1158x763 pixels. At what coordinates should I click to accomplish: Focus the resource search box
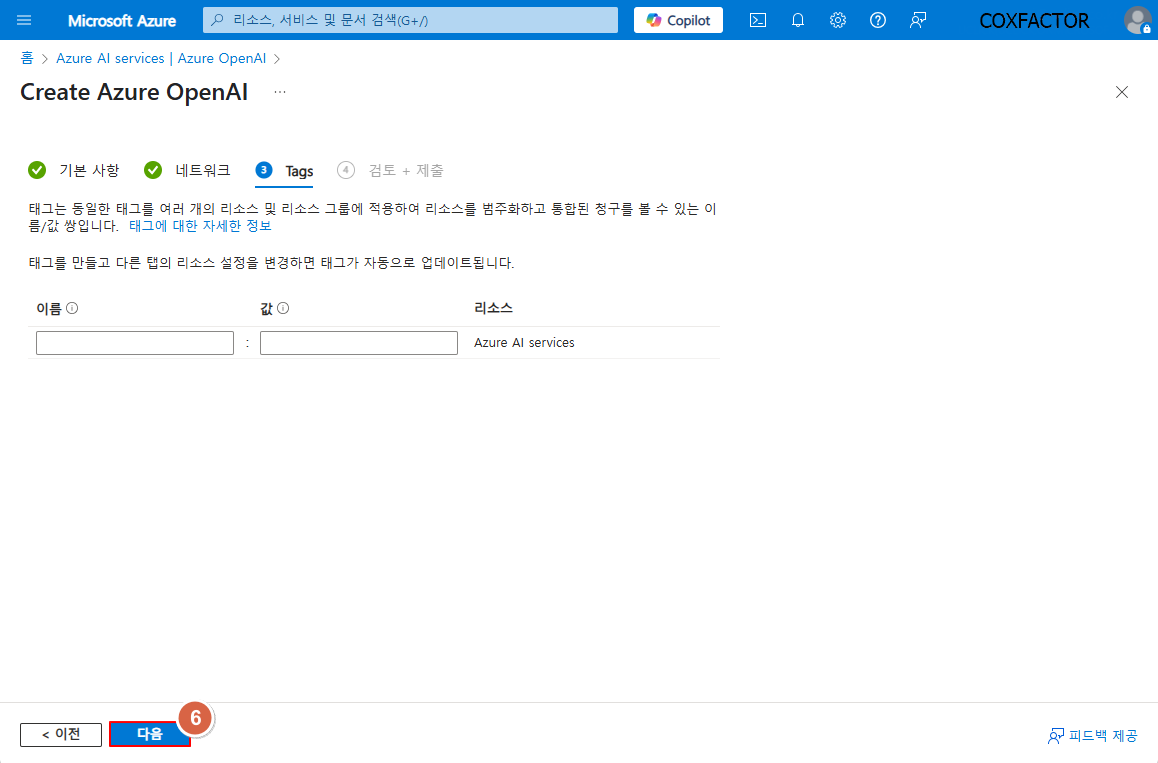(x=410, y=20)
